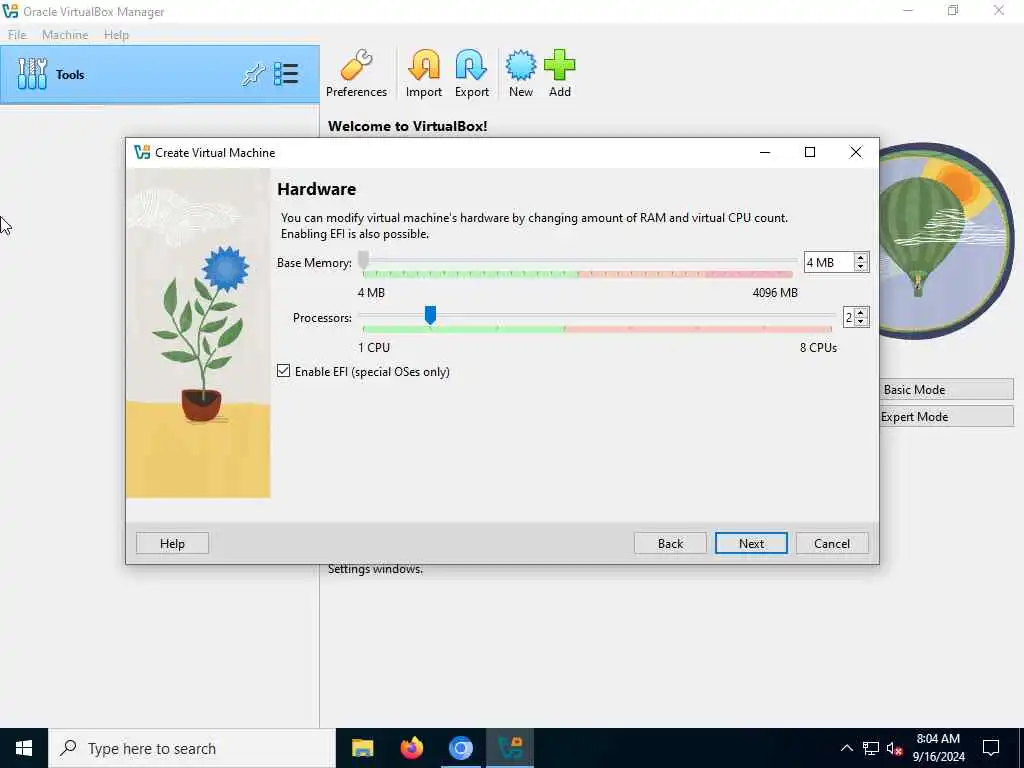The height and width of the screenshot is (768, 1024).
Task: Maximize the Create Virtual Machine dialog
Action: point(810,152)
